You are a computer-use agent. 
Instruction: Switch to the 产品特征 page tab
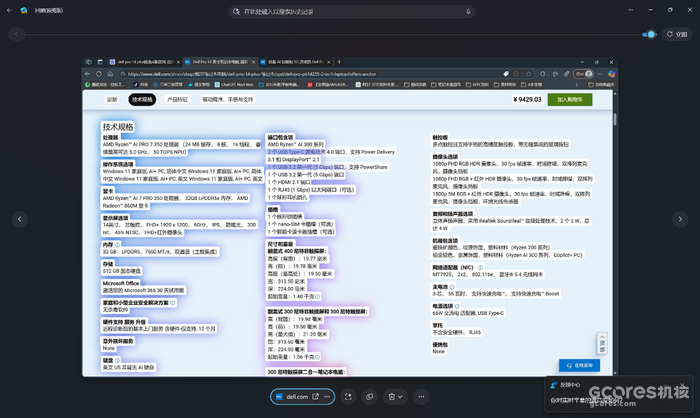[177, 100]
